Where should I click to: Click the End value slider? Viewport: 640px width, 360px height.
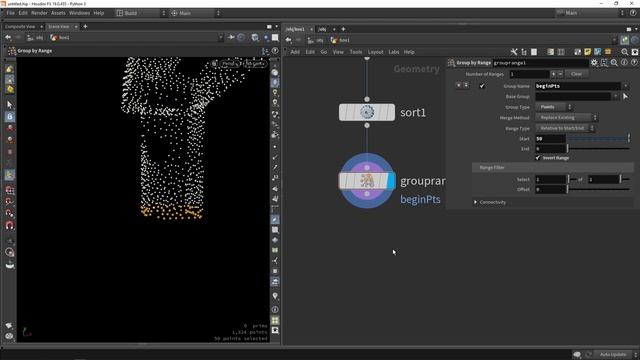click(x=599, y=149)
